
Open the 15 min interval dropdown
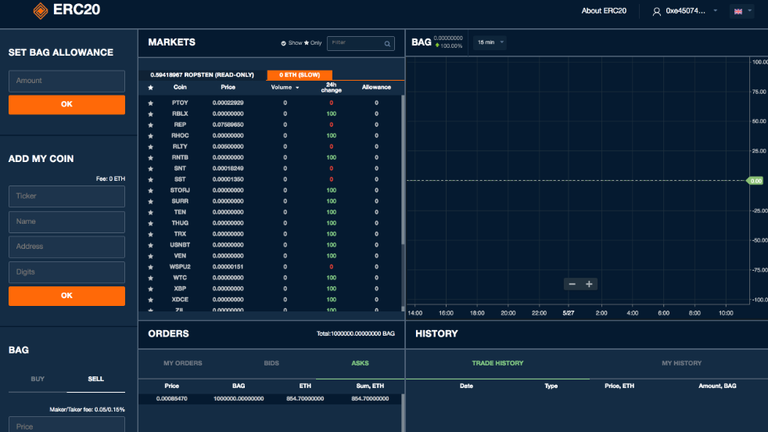point(490,43)
